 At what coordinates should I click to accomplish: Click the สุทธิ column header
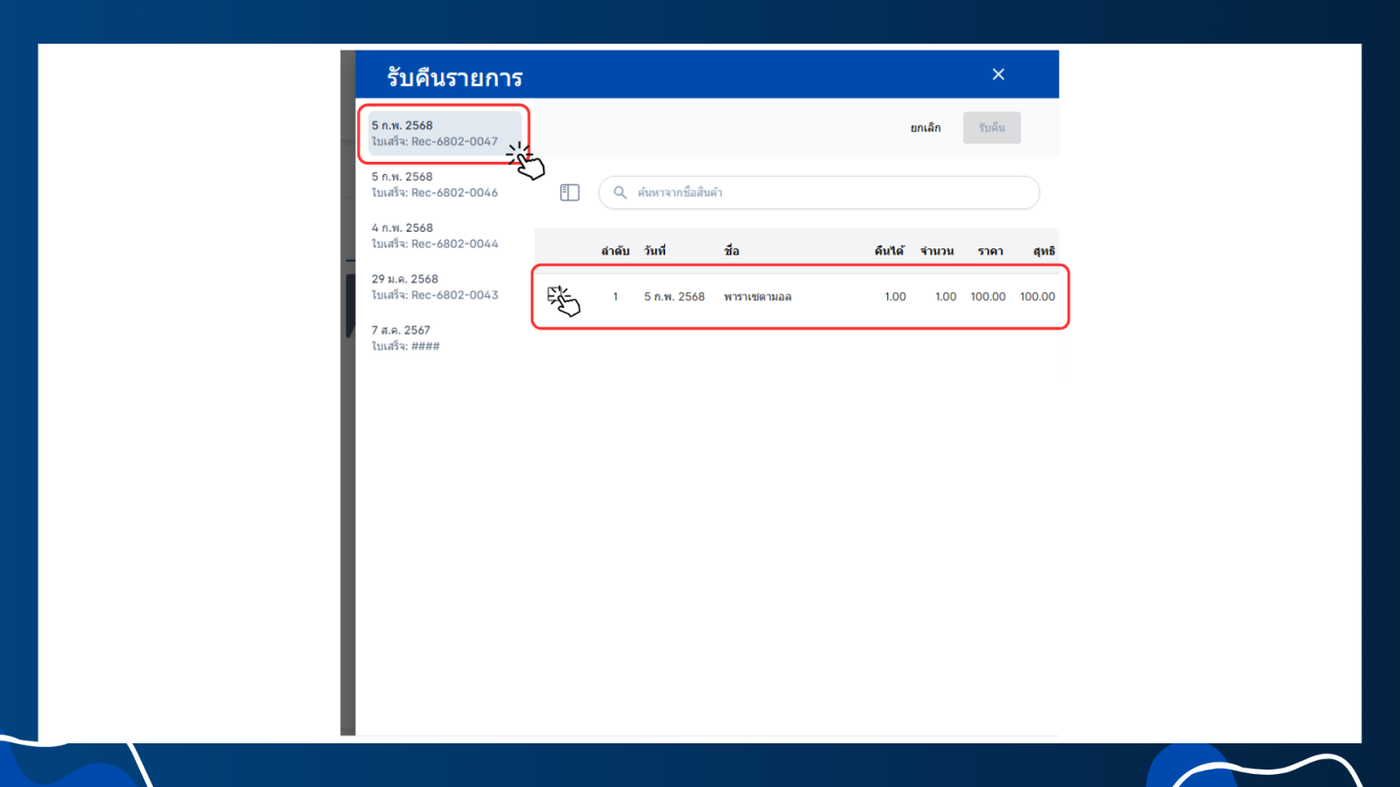[1044, 251]
